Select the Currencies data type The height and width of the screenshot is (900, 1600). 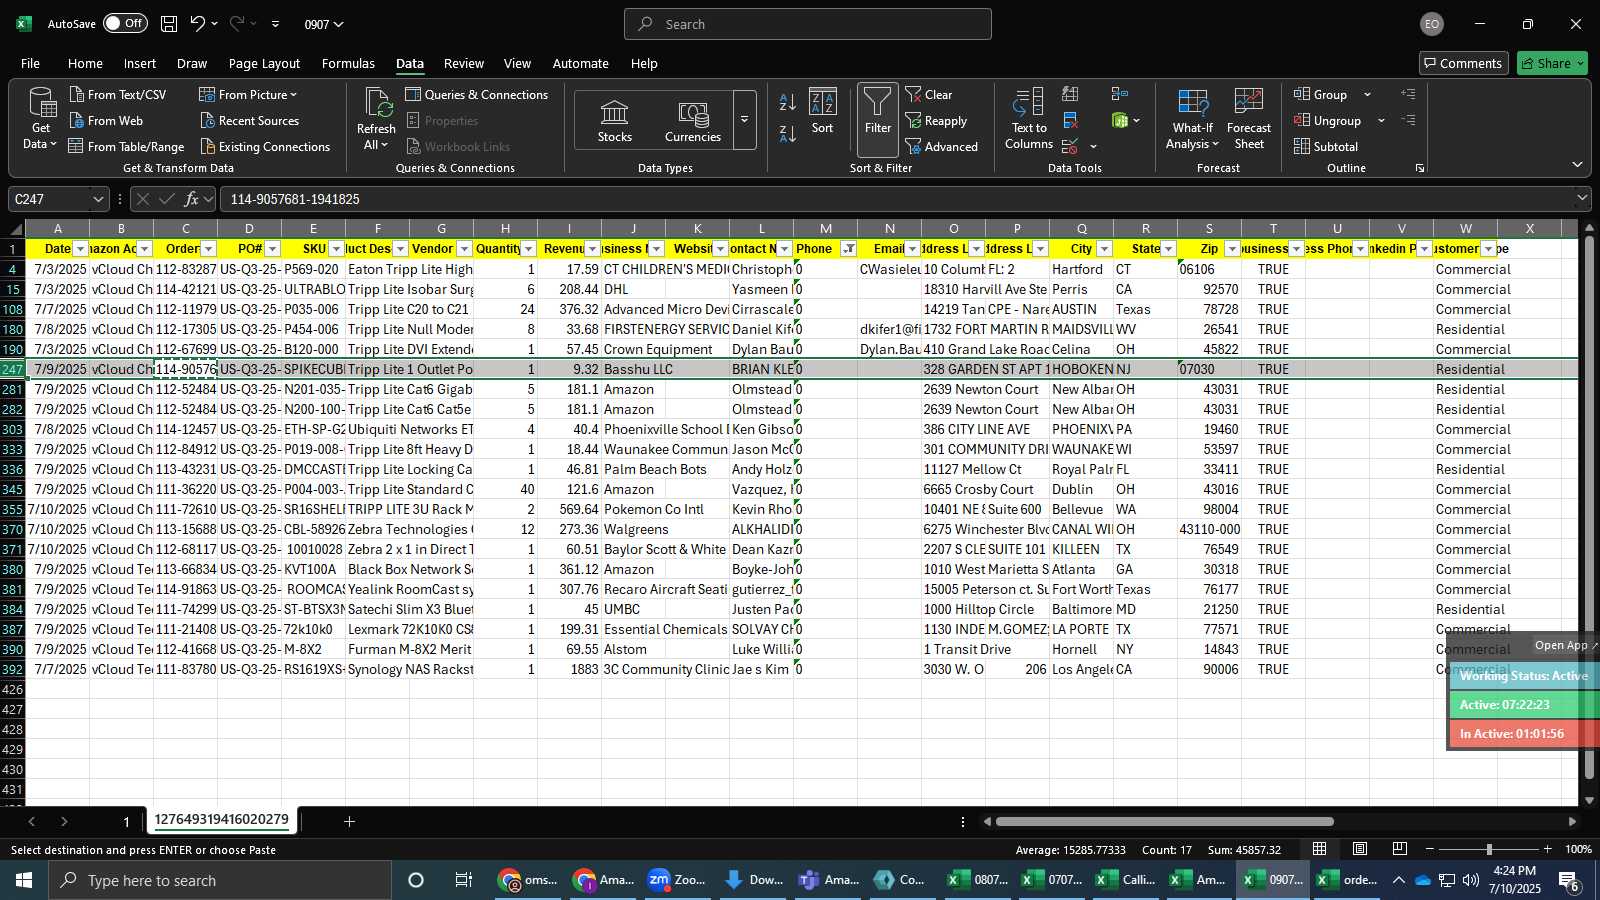(x=693, y=120)
